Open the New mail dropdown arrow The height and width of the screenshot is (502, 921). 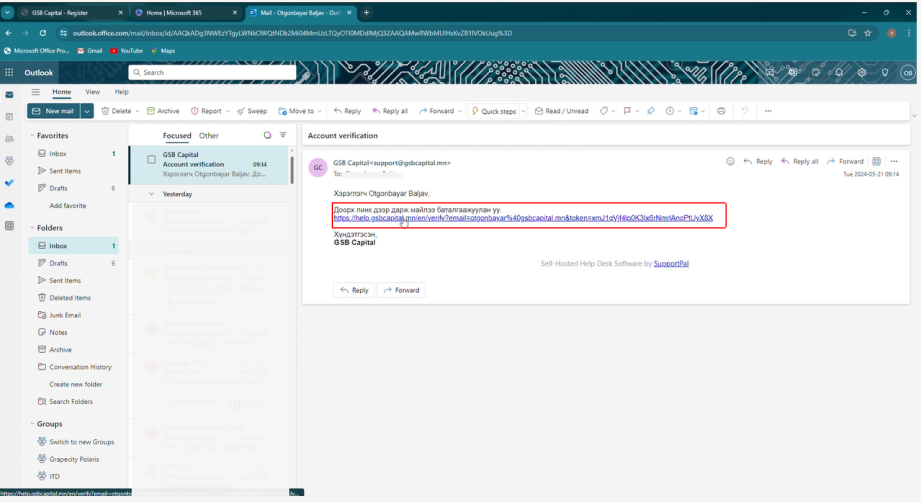pyautogui.click(x=87, y=111)
